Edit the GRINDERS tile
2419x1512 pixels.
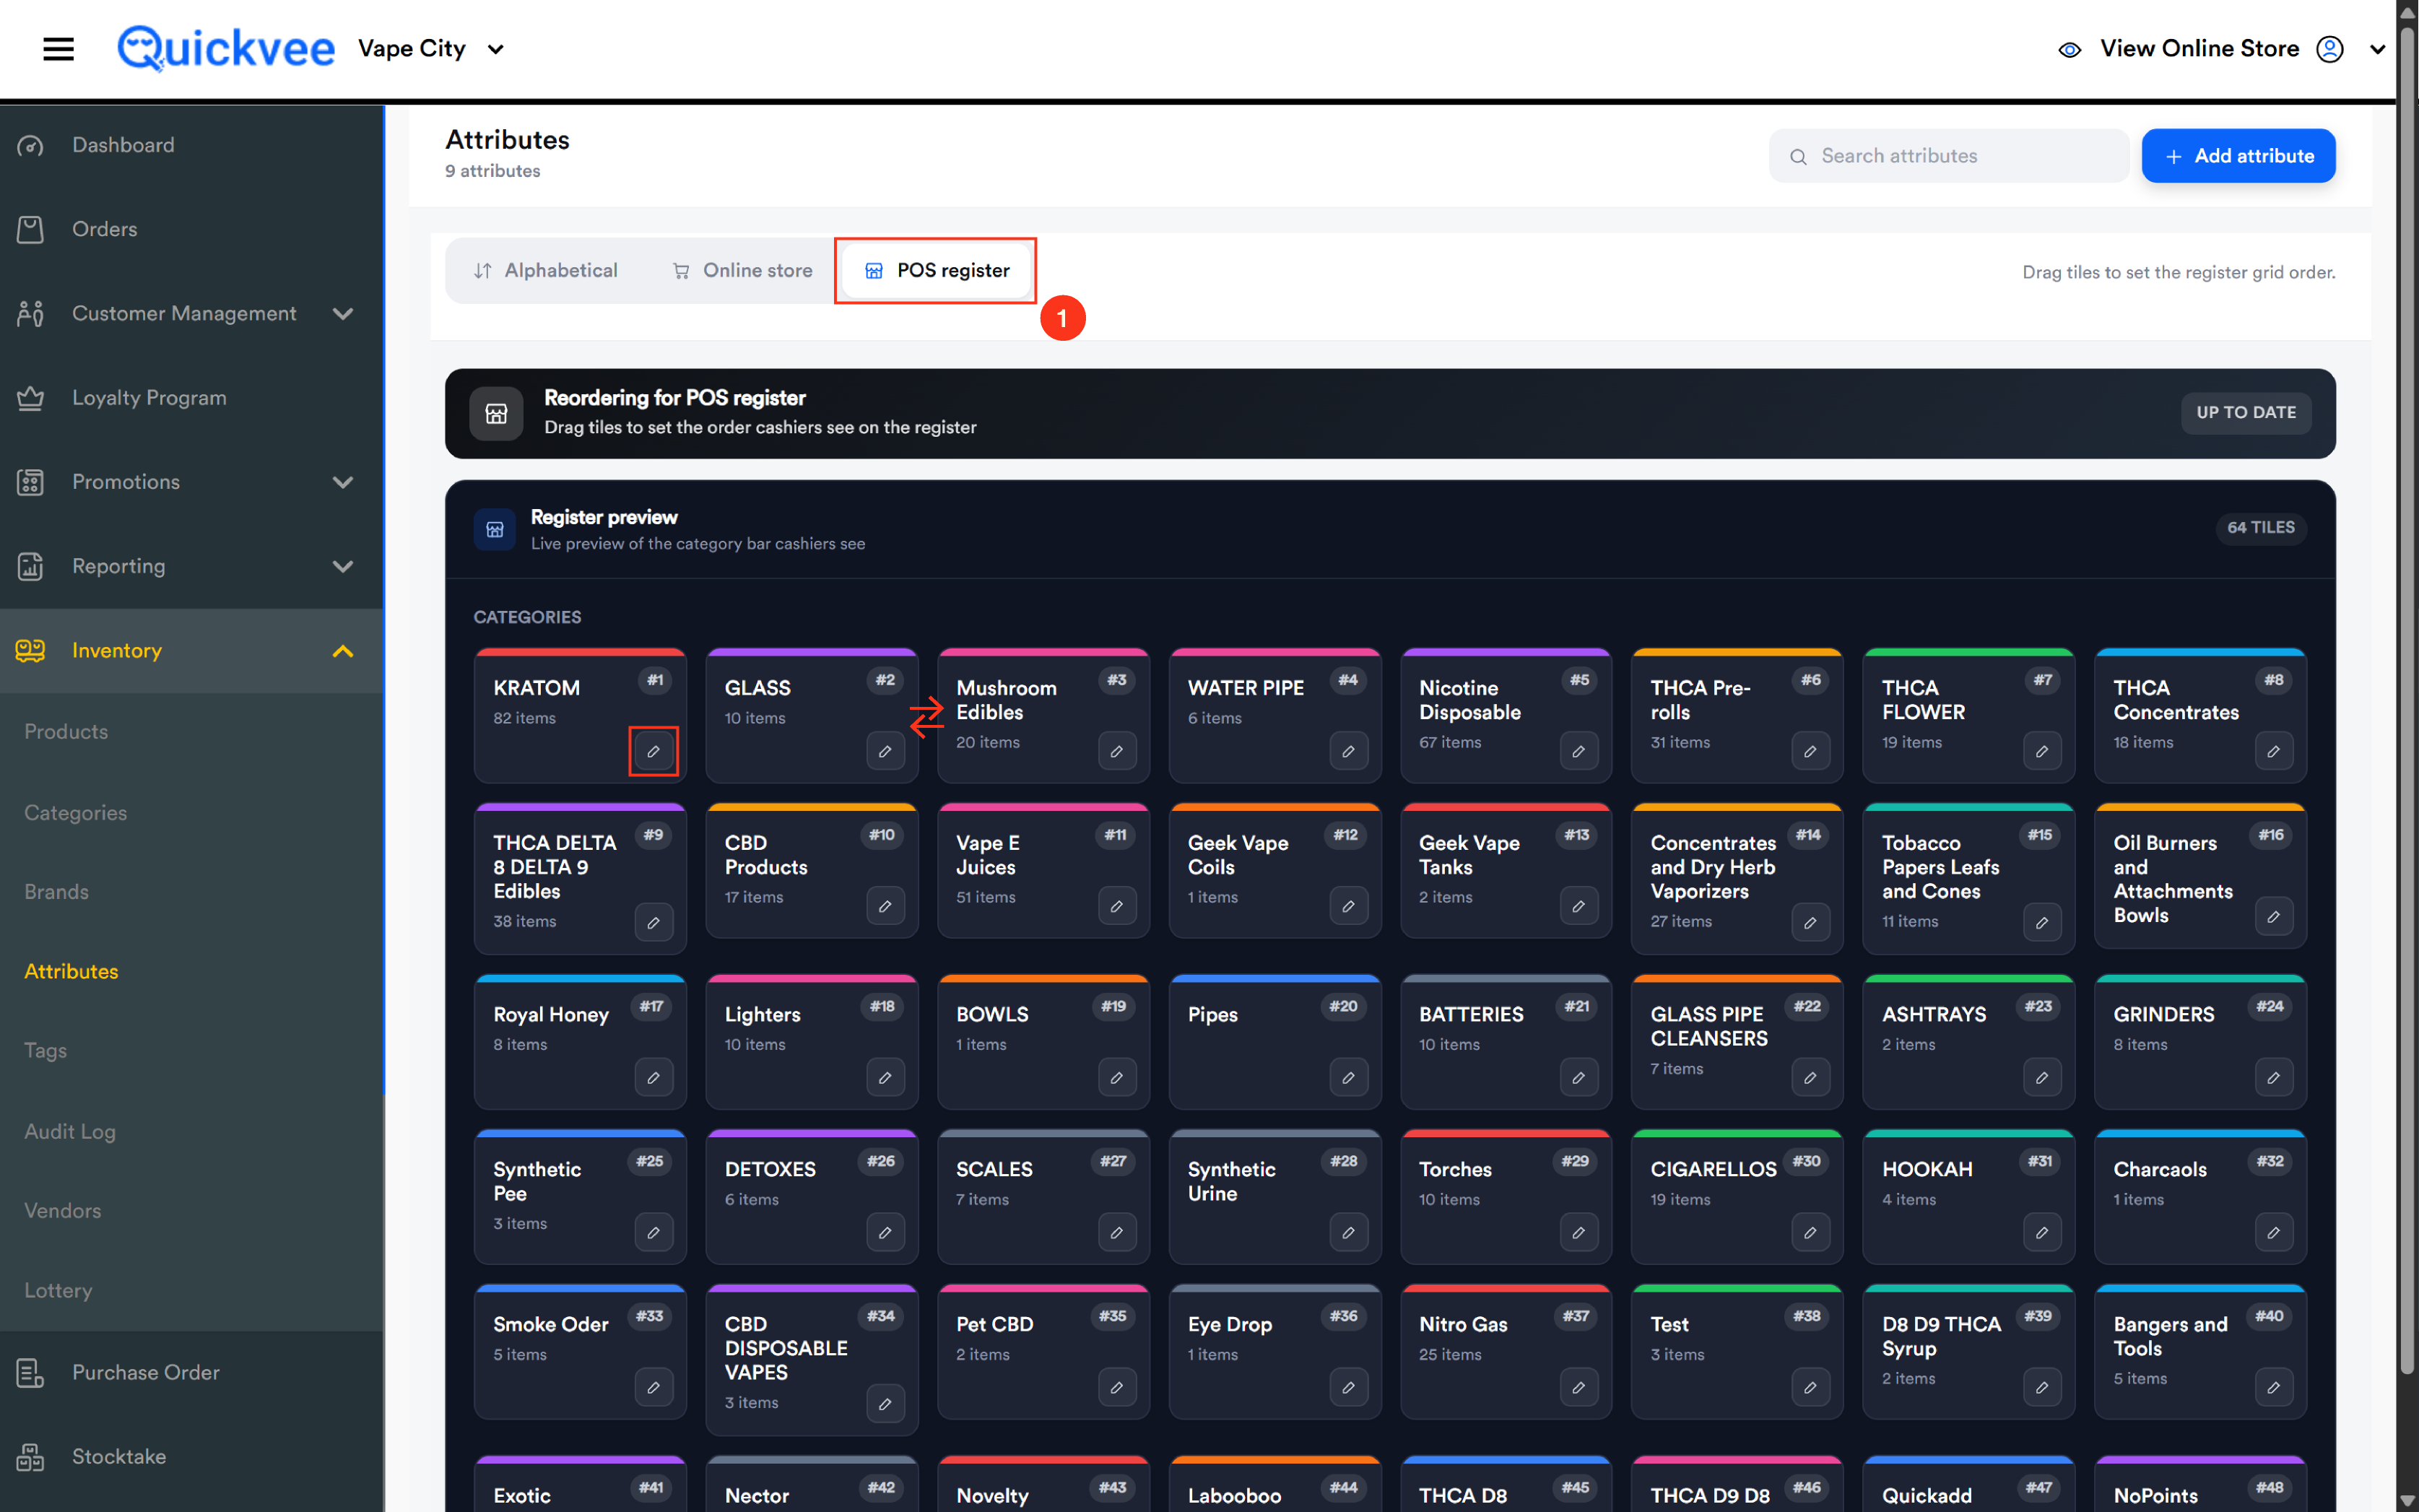2273,1077
